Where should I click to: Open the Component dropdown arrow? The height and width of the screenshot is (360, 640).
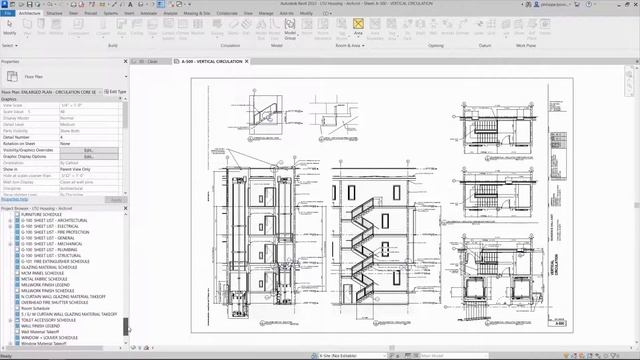(78, 38)
